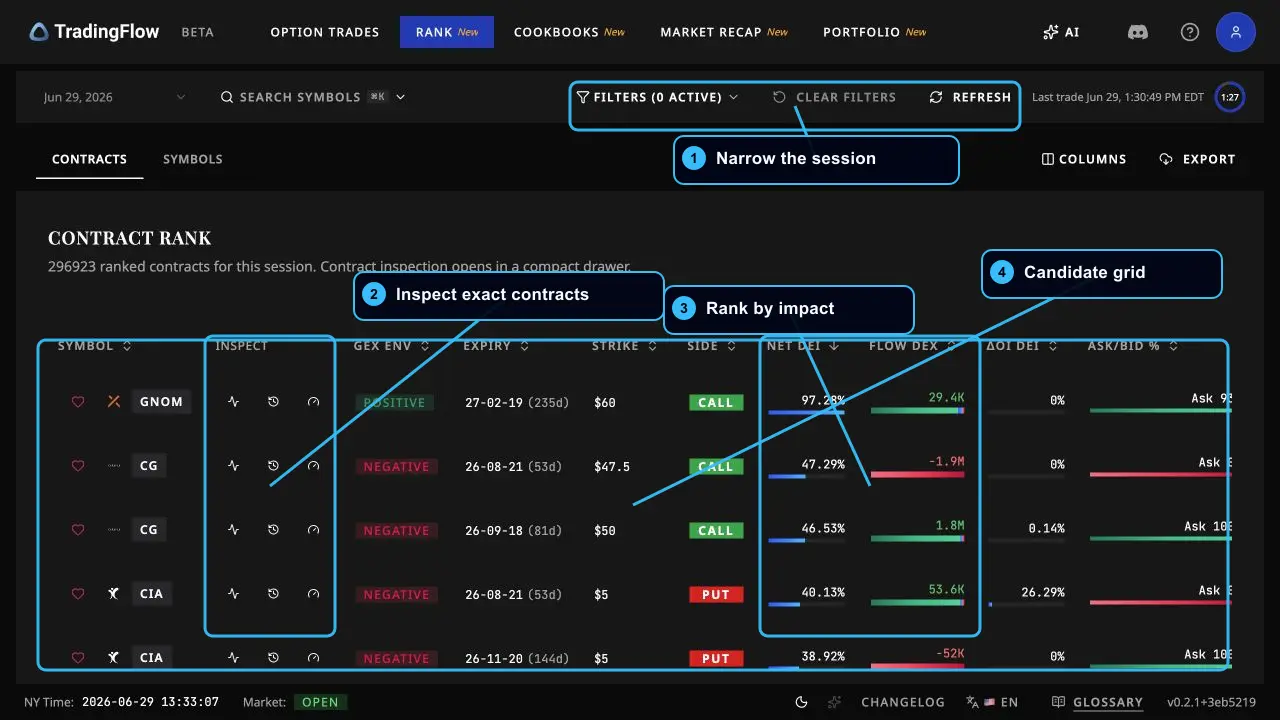
Task: Sort by the Symbol column
Action: pos(95,346)
